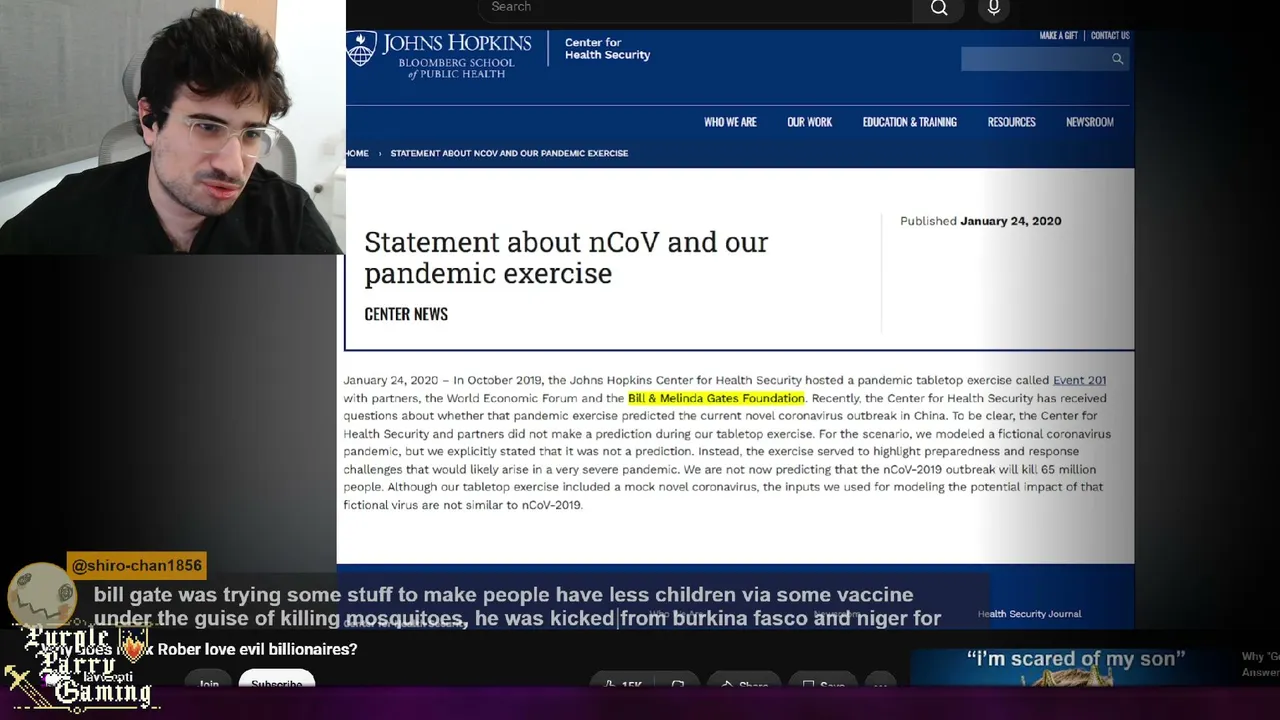Open the Newsroom menu
The height and width of the screenshot is (720, 1280).
click(1089, 122)
